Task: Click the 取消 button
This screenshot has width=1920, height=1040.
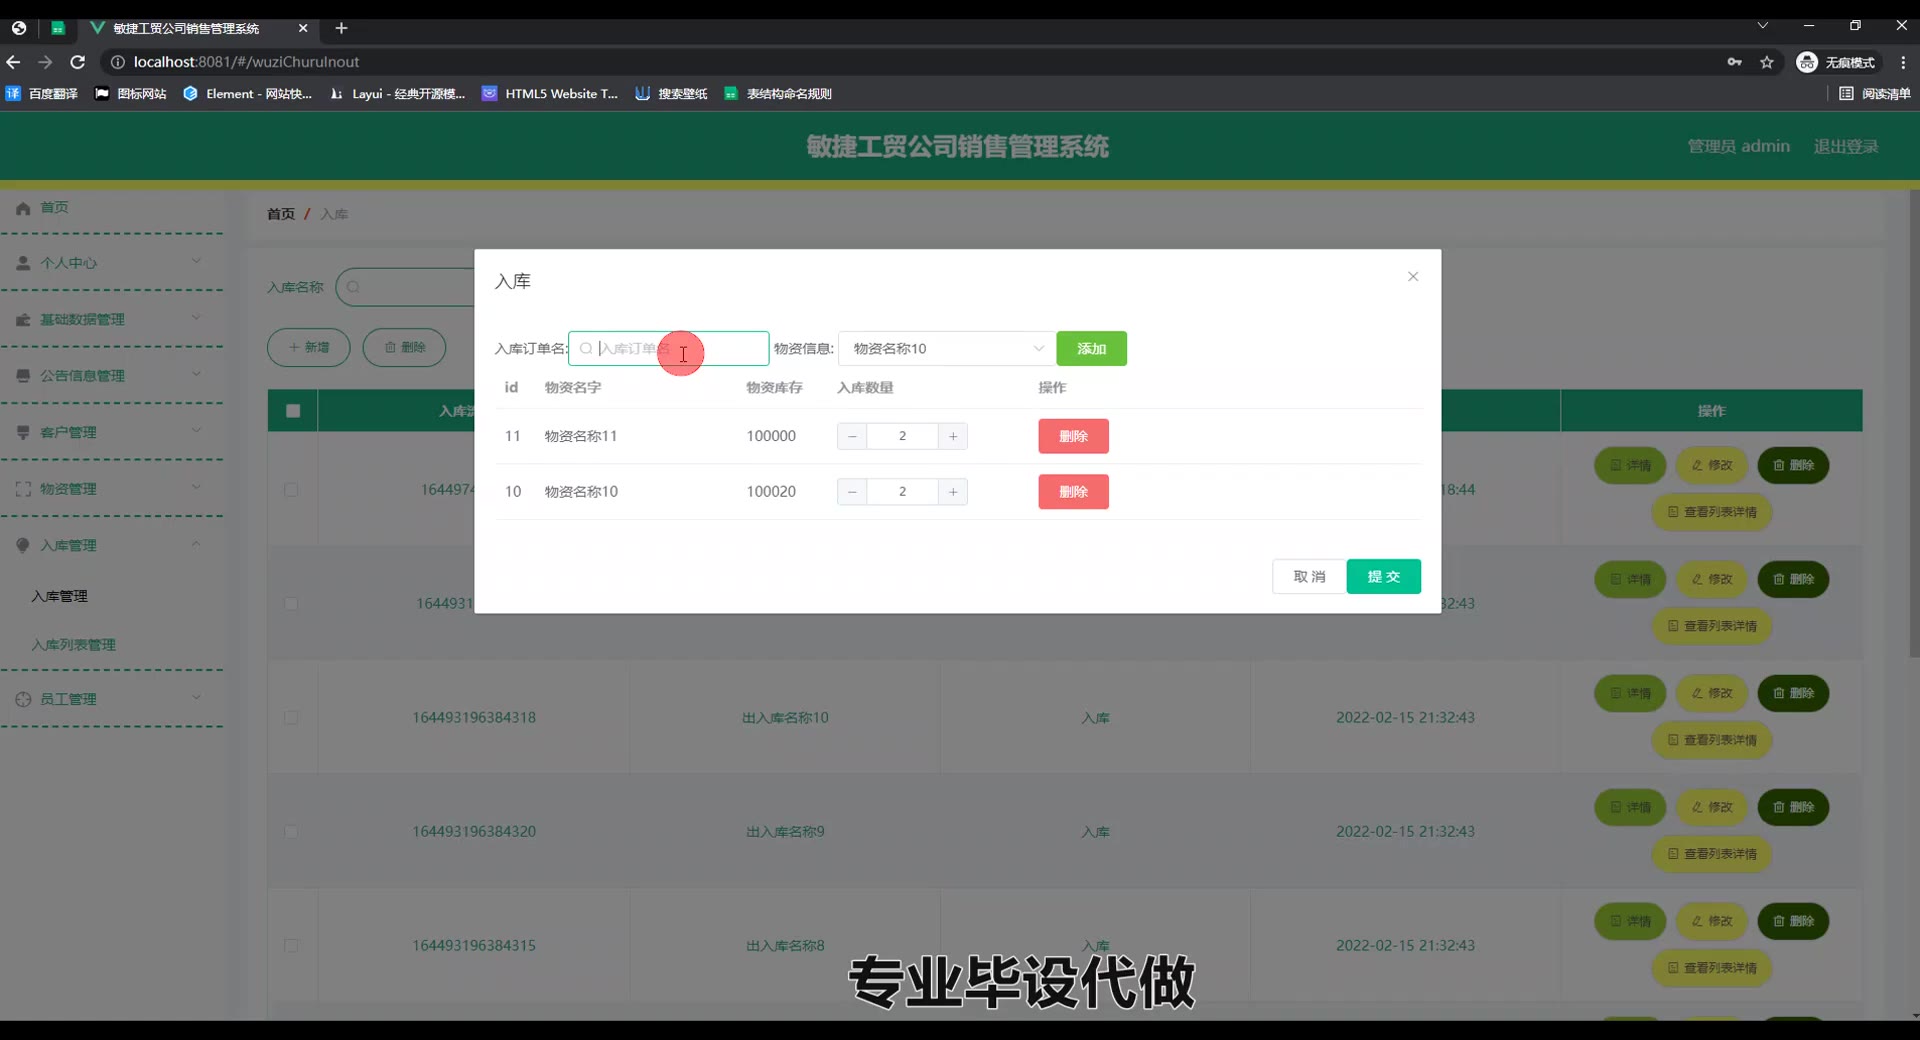Action: tap(1309, 576)
